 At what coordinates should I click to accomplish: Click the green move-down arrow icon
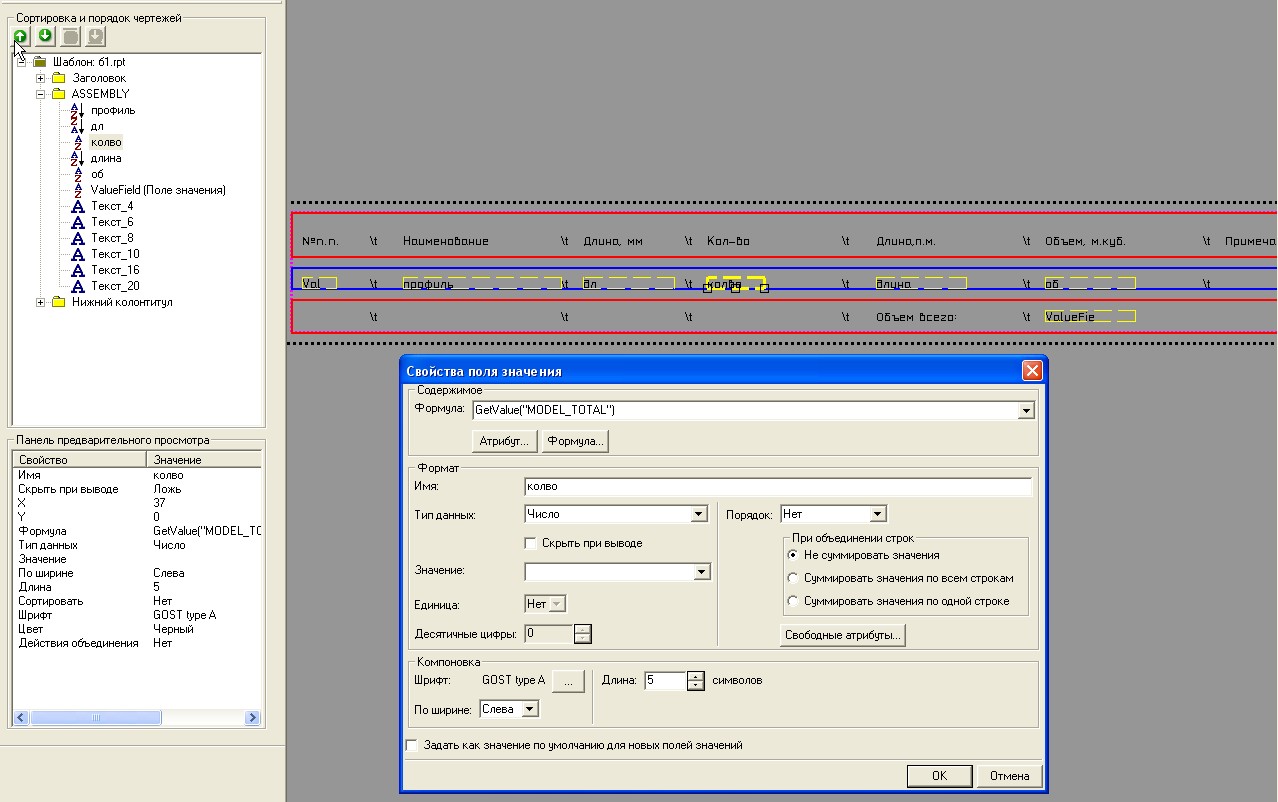pyautogui.click(x=45, y=37)
